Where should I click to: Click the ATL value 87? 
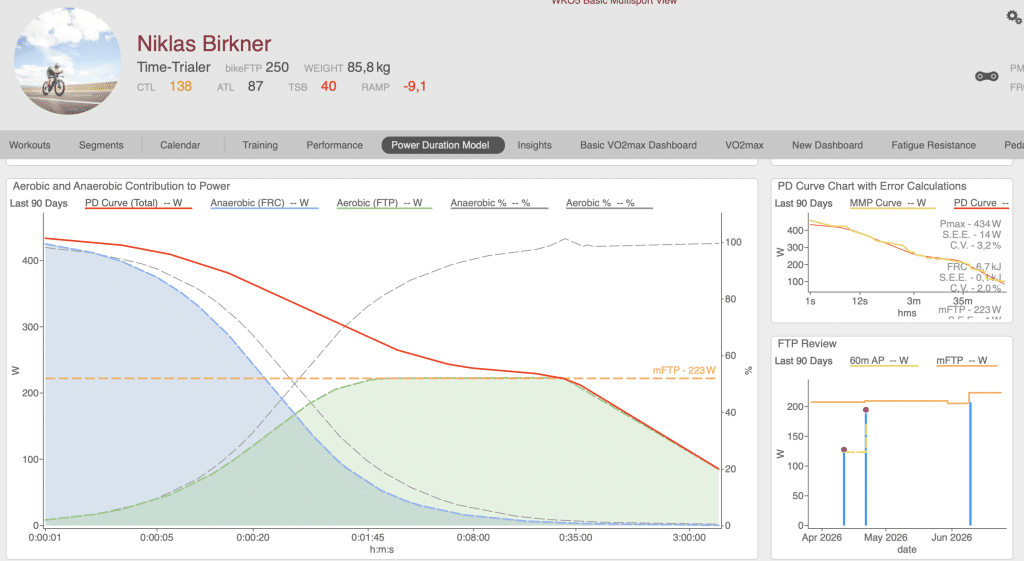click(x=255, y=86)
